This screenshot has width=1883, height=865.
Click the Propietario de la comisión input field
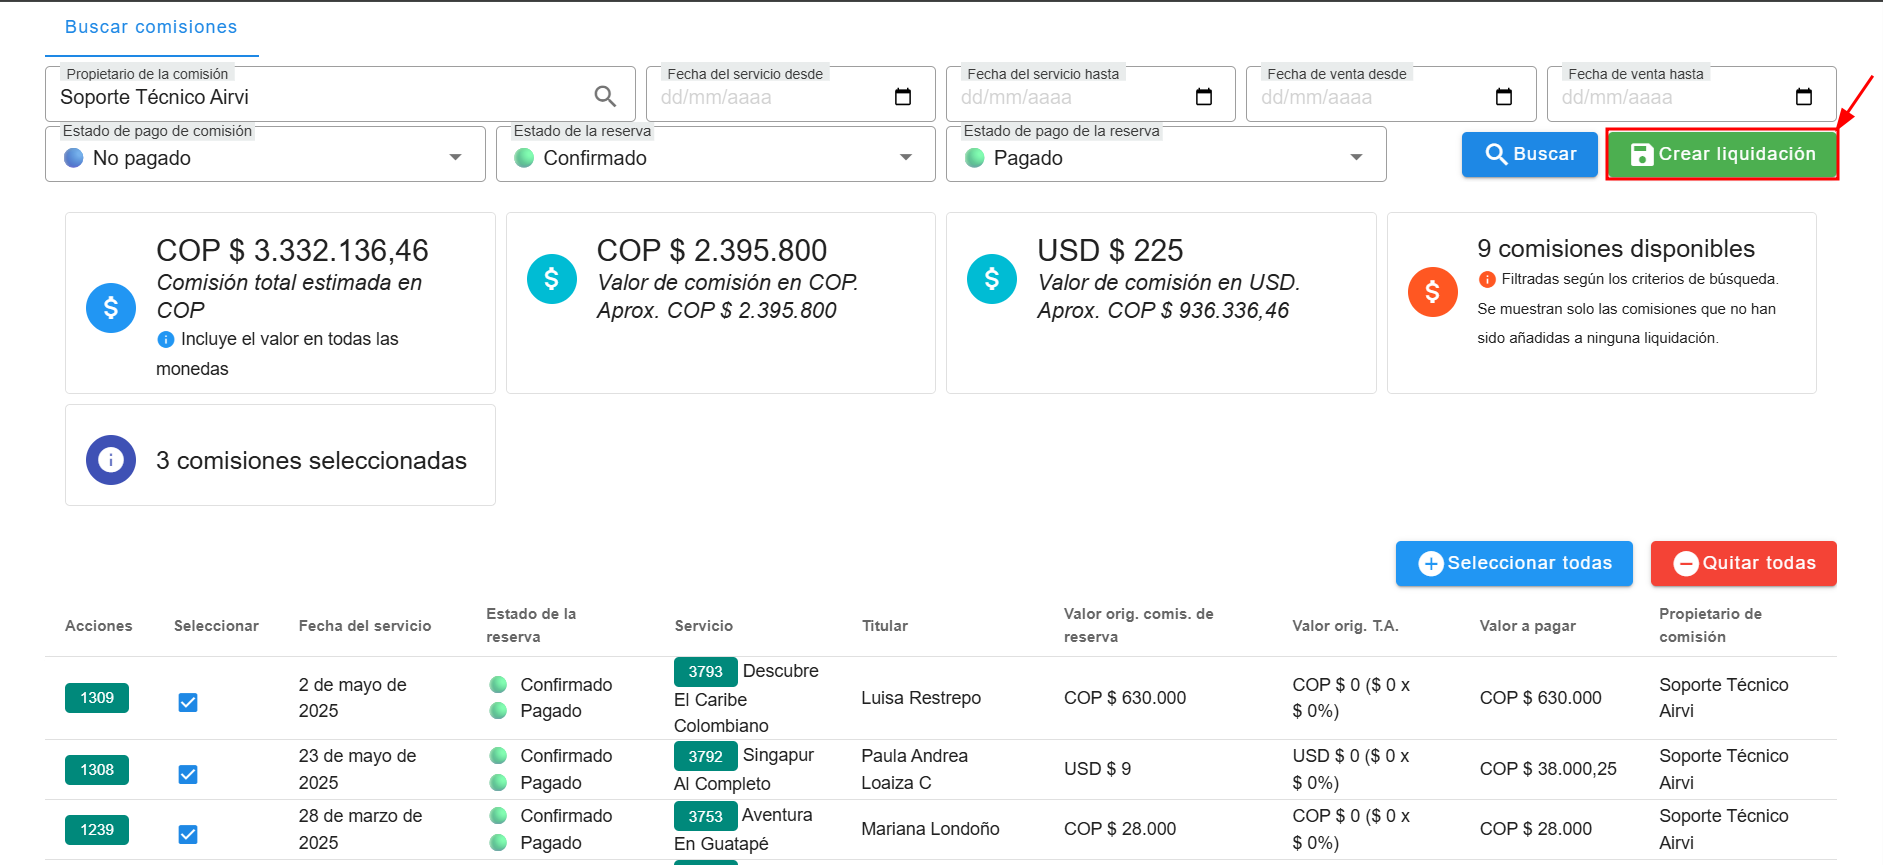coord(320,97)
